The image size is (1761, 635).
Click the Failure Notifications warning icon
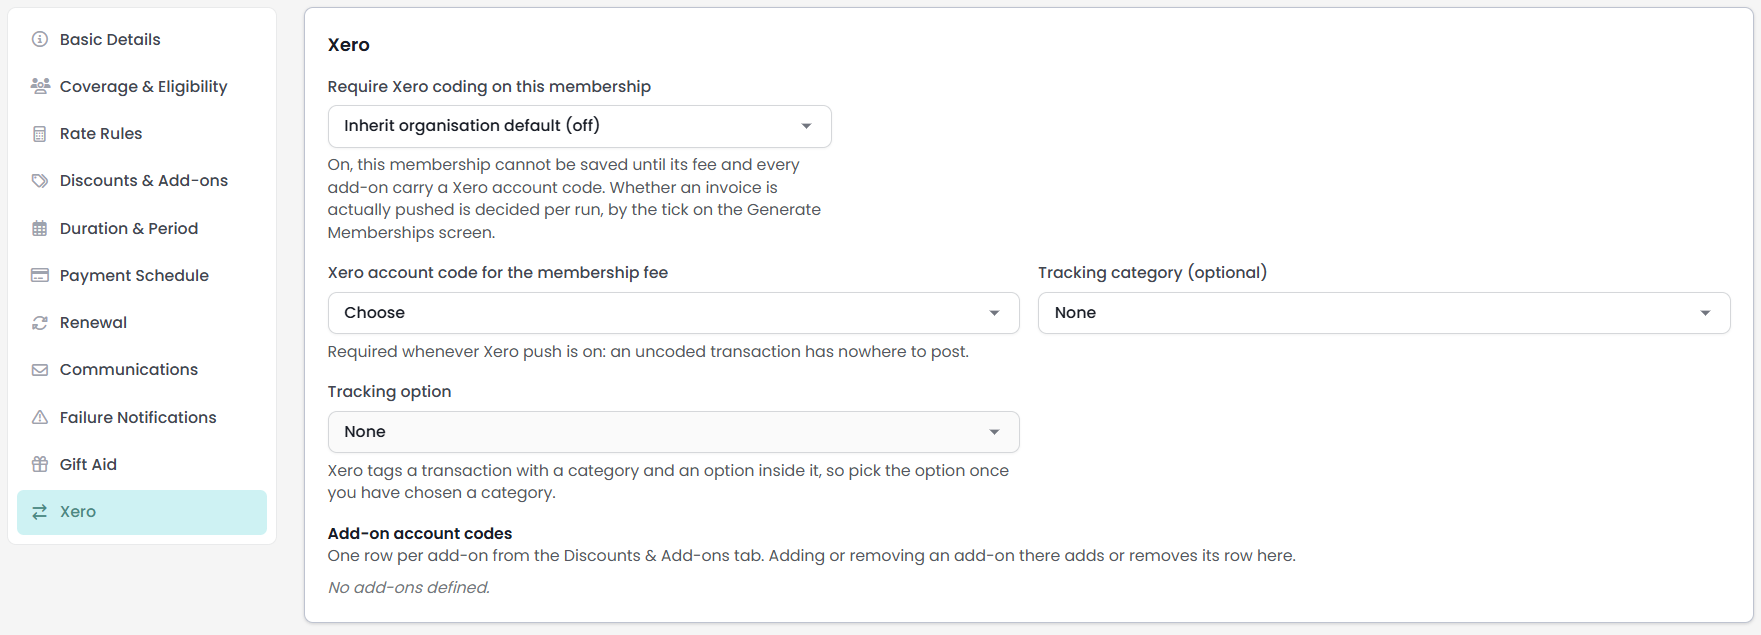click(x=40, y=417)
